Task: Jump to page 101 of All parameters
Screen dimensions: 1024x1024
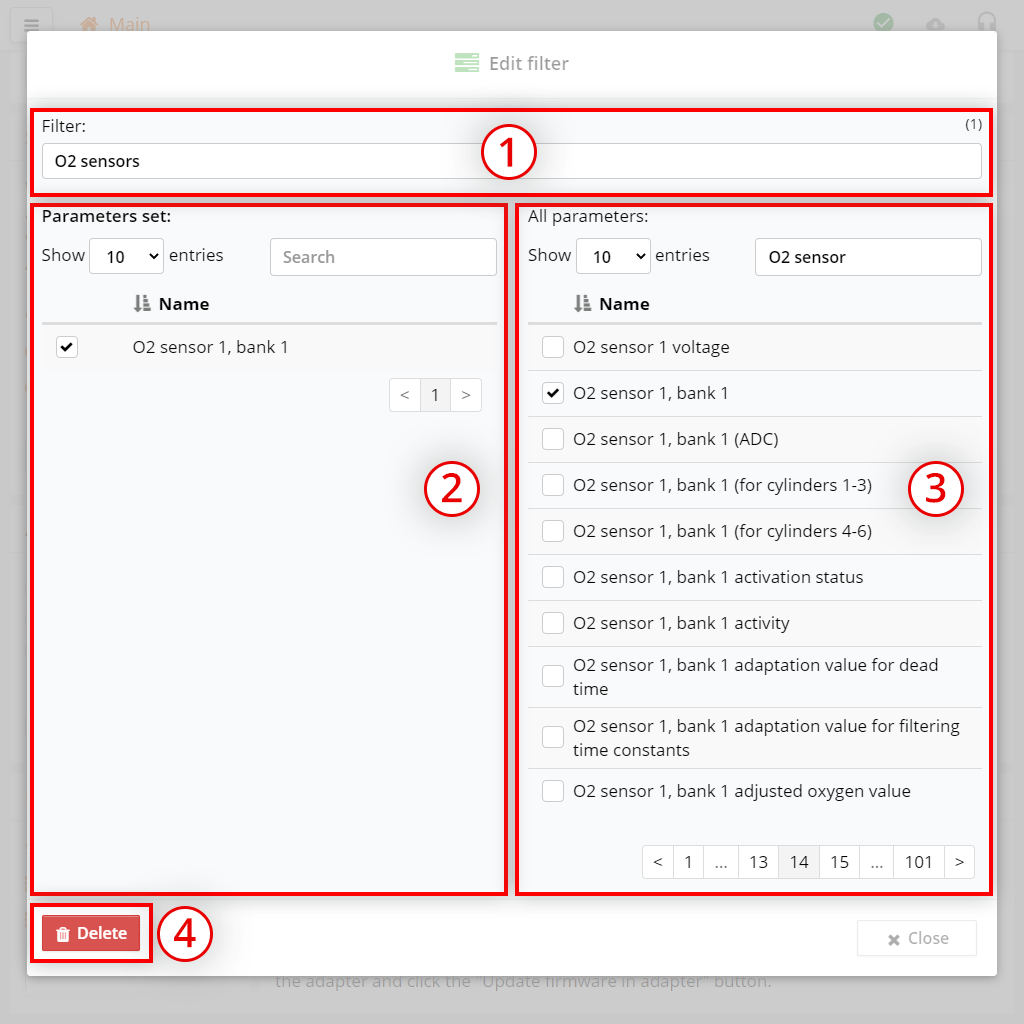Action: [x=918, y=862]
